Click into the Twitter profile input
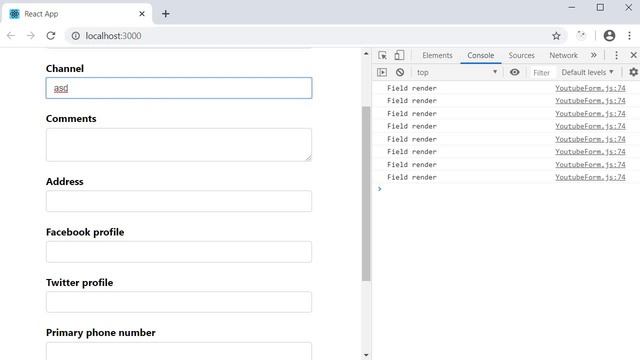 click(179, 302)
